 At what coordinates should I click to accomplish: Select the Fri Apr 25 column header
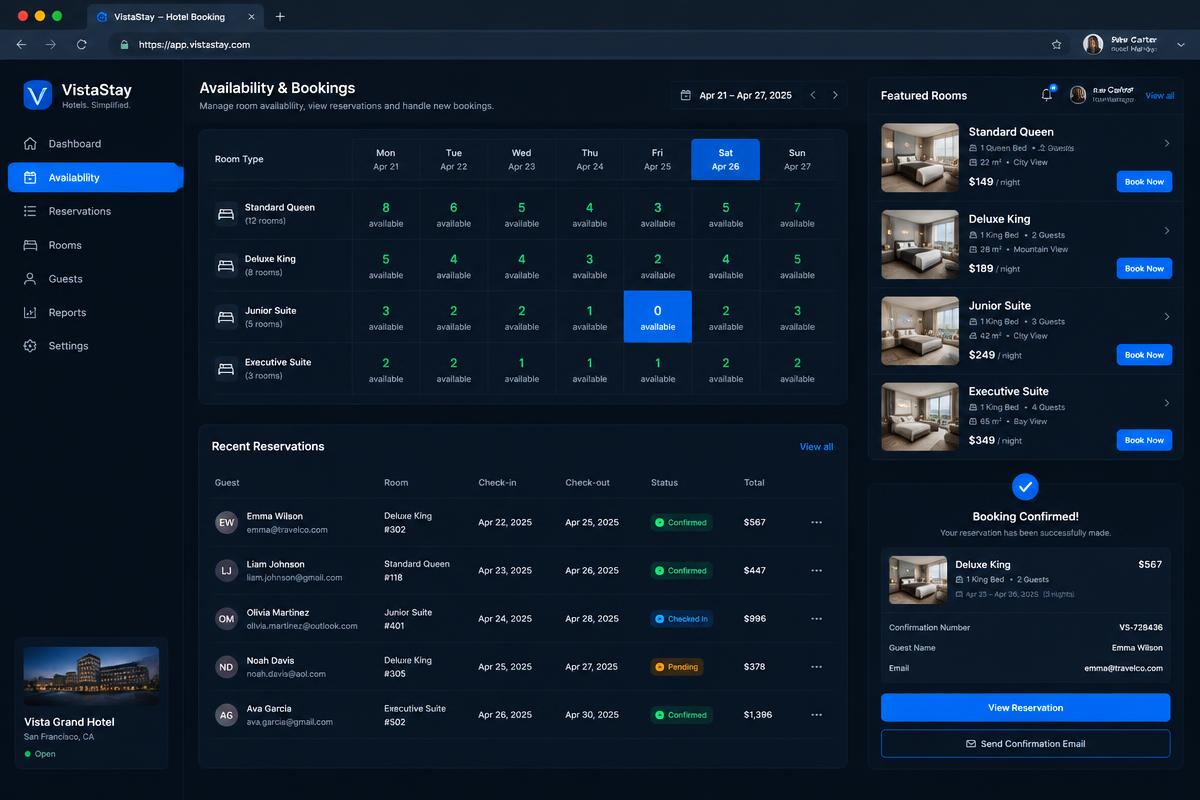658,159
